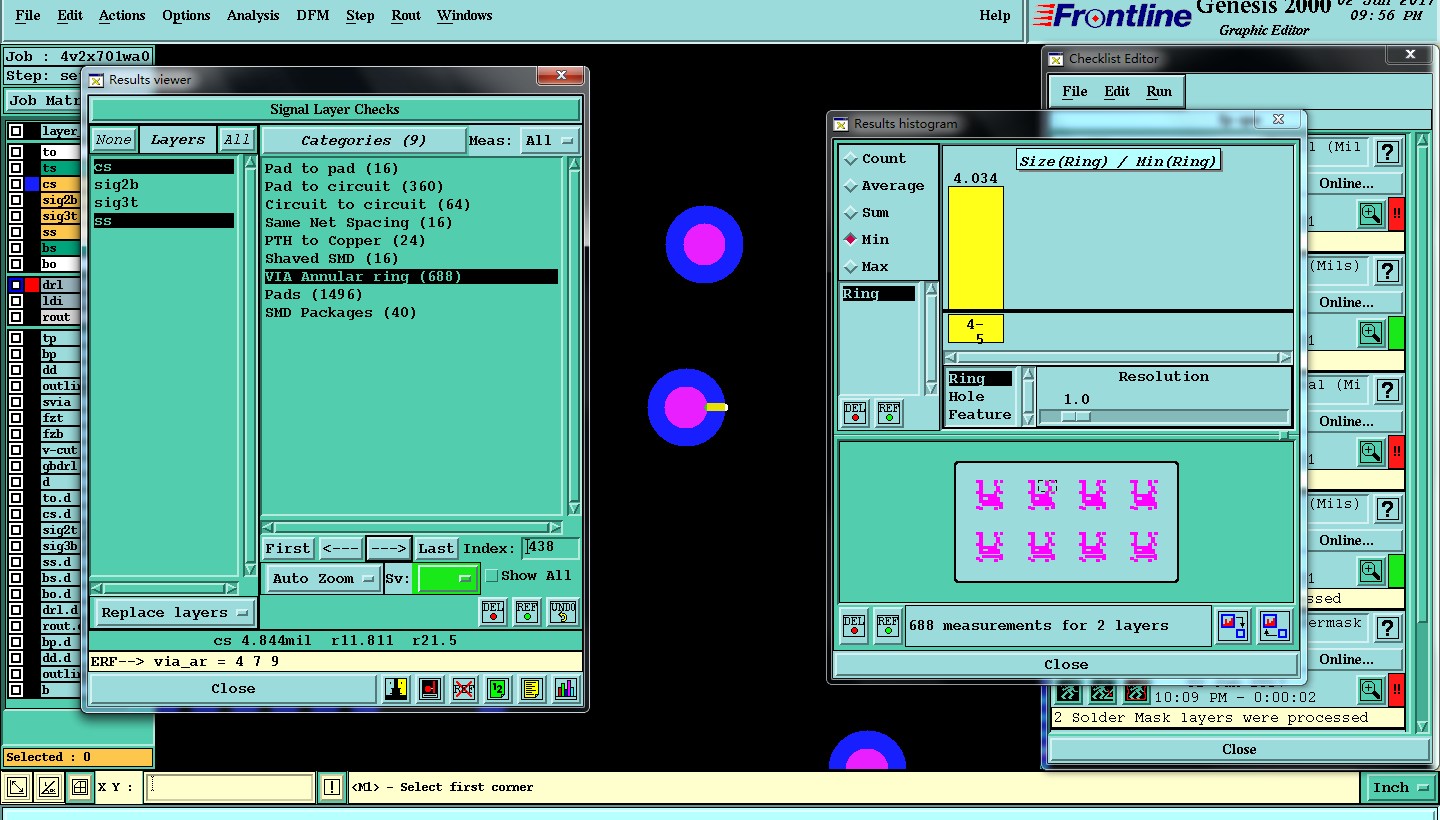Click the red color swatch of drl layer
Image resolution: width=1440 pixels, height=820 pixels.
32,285
